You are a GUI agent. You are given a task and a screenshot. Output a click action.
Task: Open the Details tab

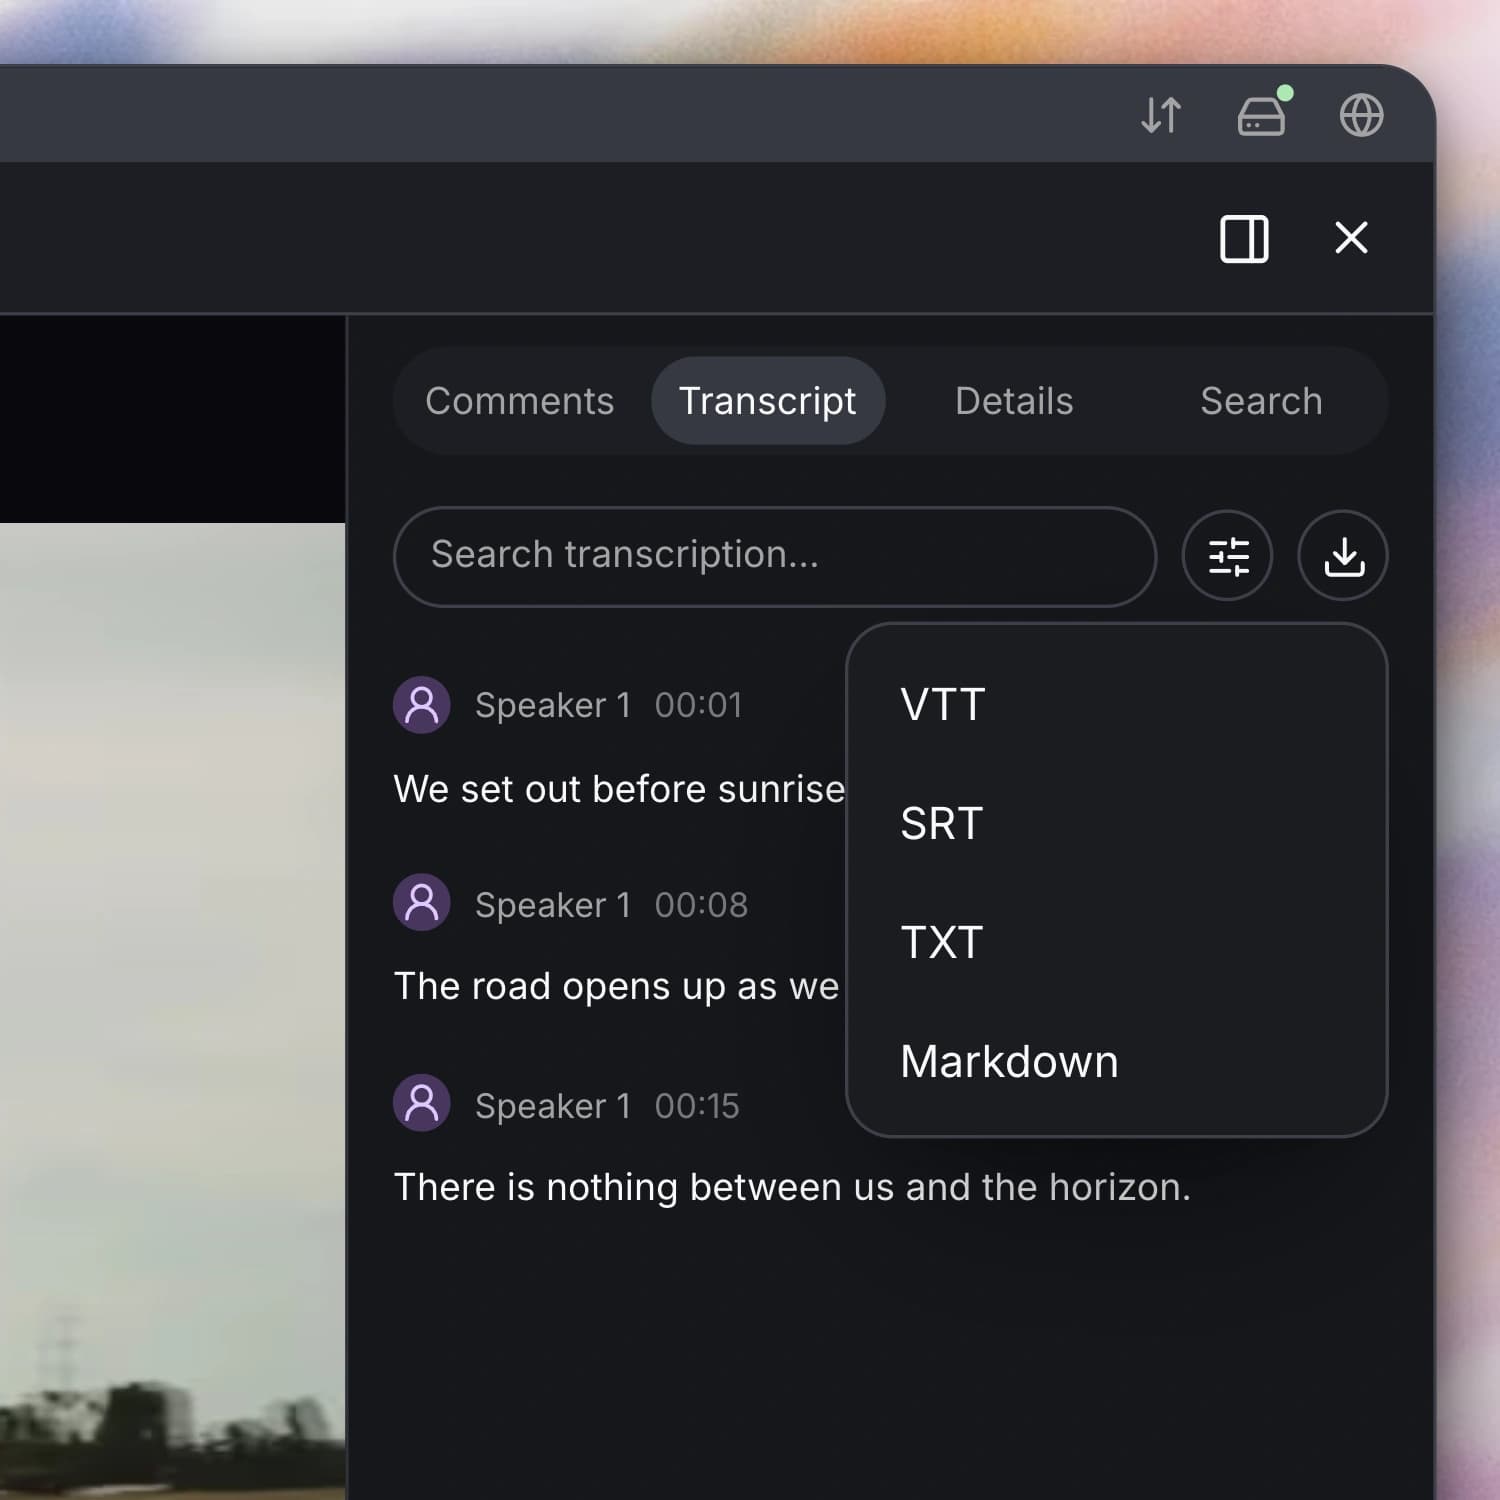point(1014,401)
